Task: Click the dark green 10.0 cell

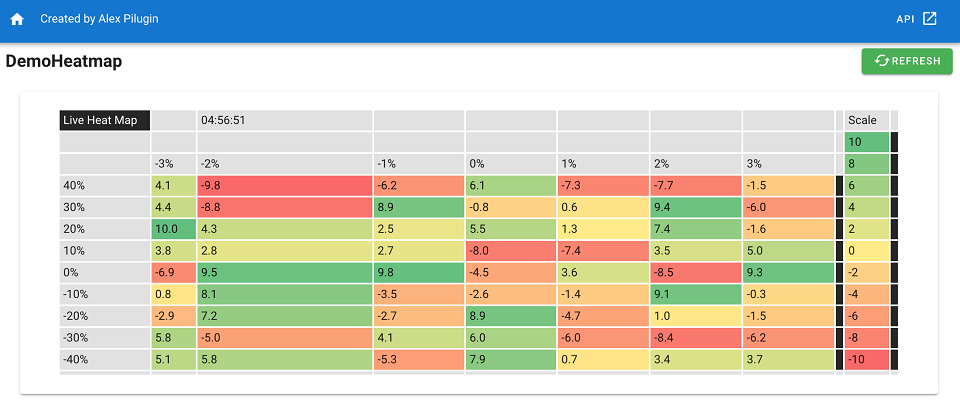Action: [174, 229]
